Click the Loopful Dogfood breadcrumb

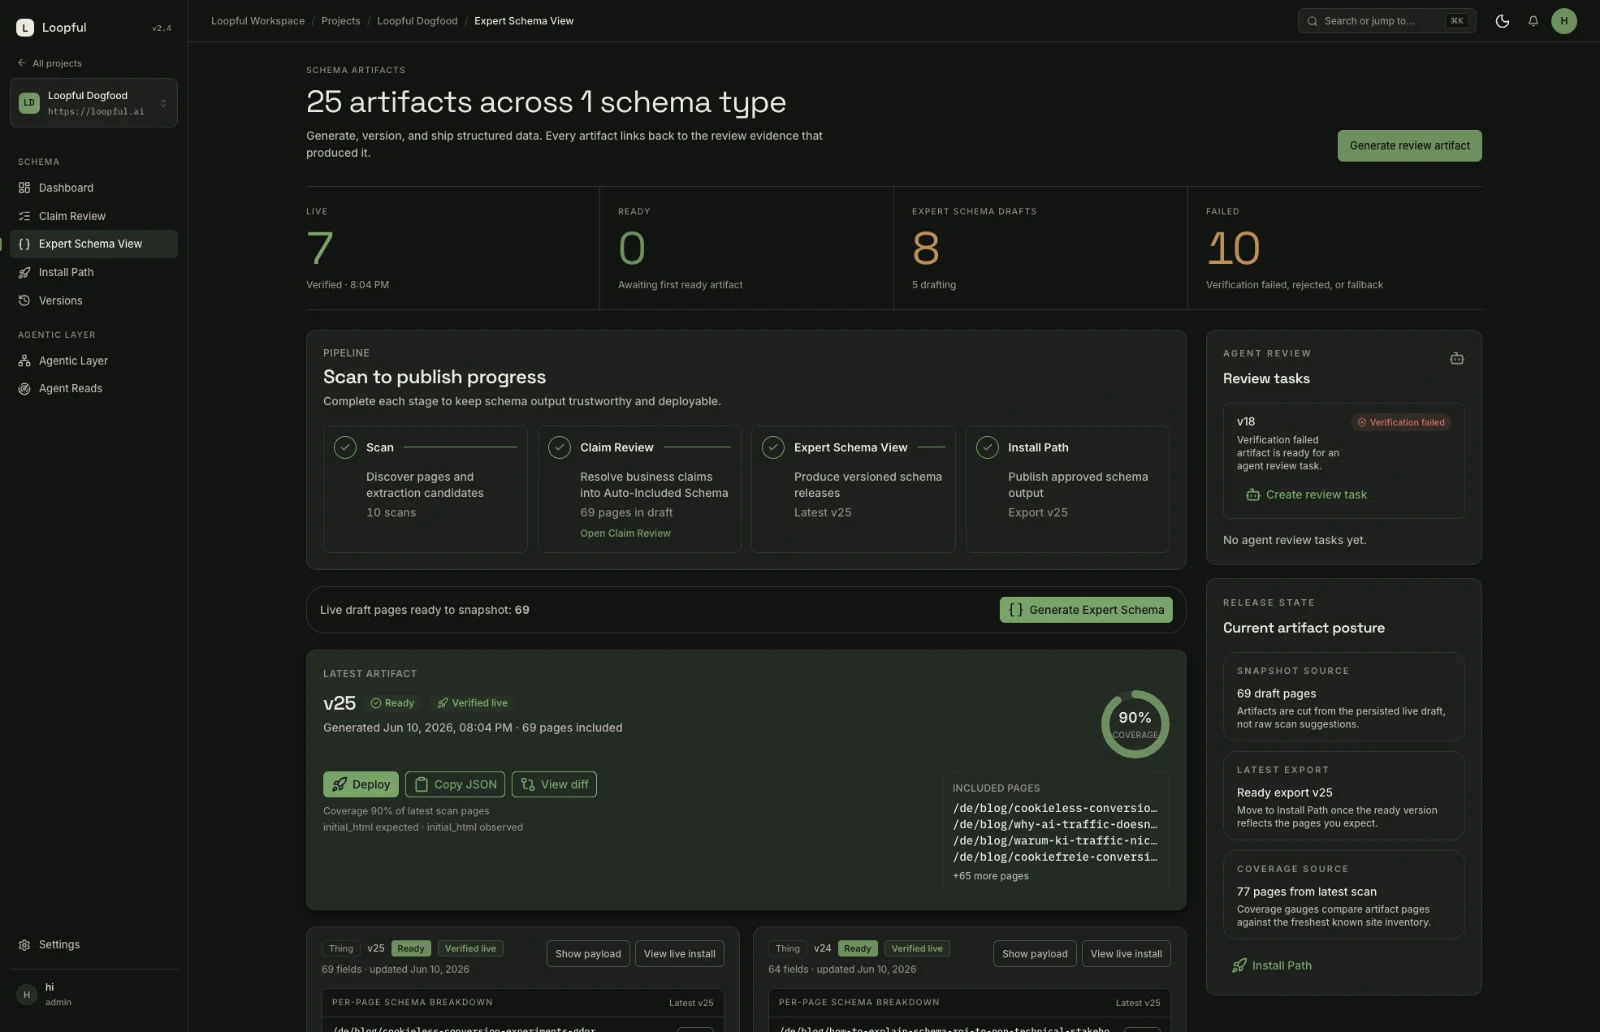click(417, 21)
